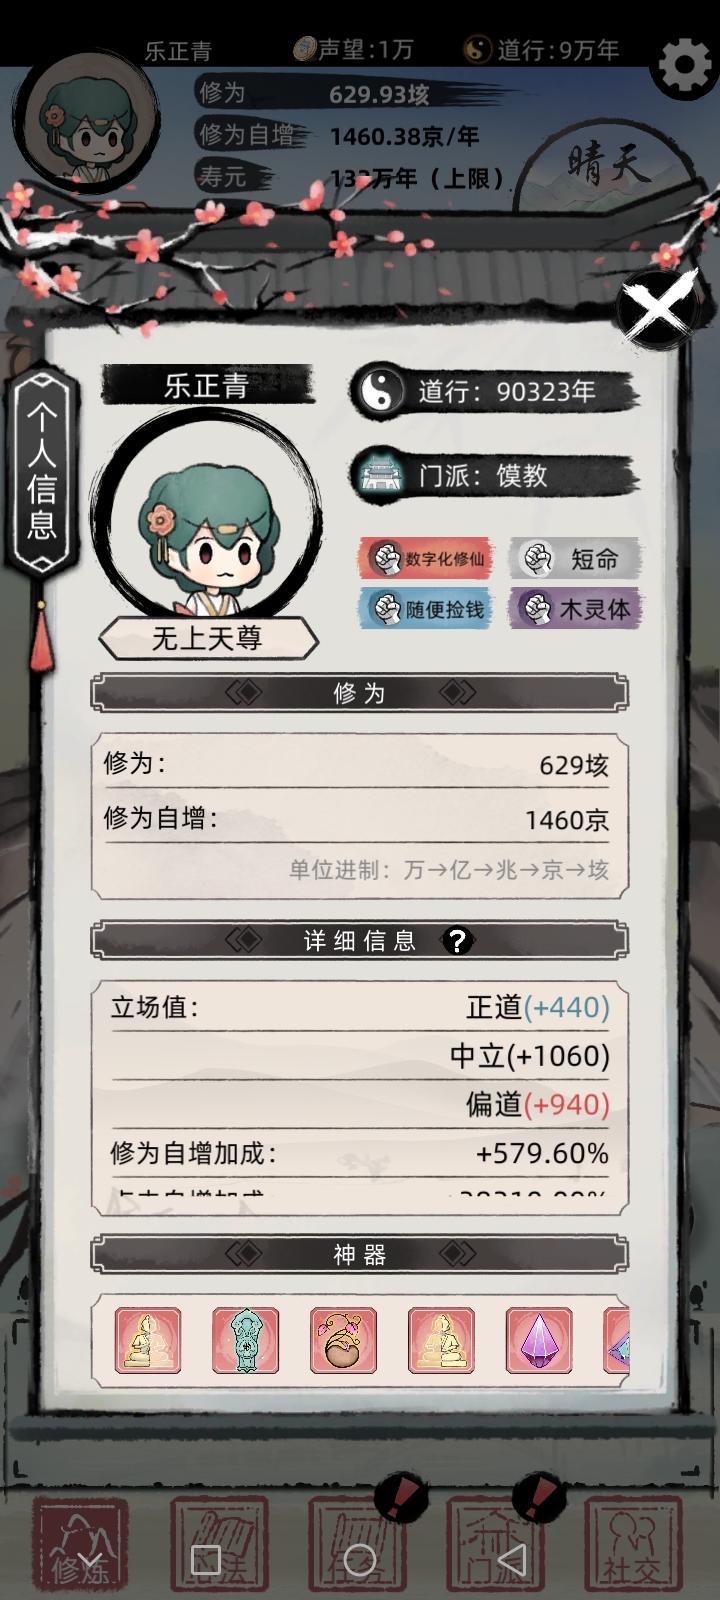Switch to the 社交 bottom tab
Screen dimensions: 720x1600
(x=632, y=1545)
